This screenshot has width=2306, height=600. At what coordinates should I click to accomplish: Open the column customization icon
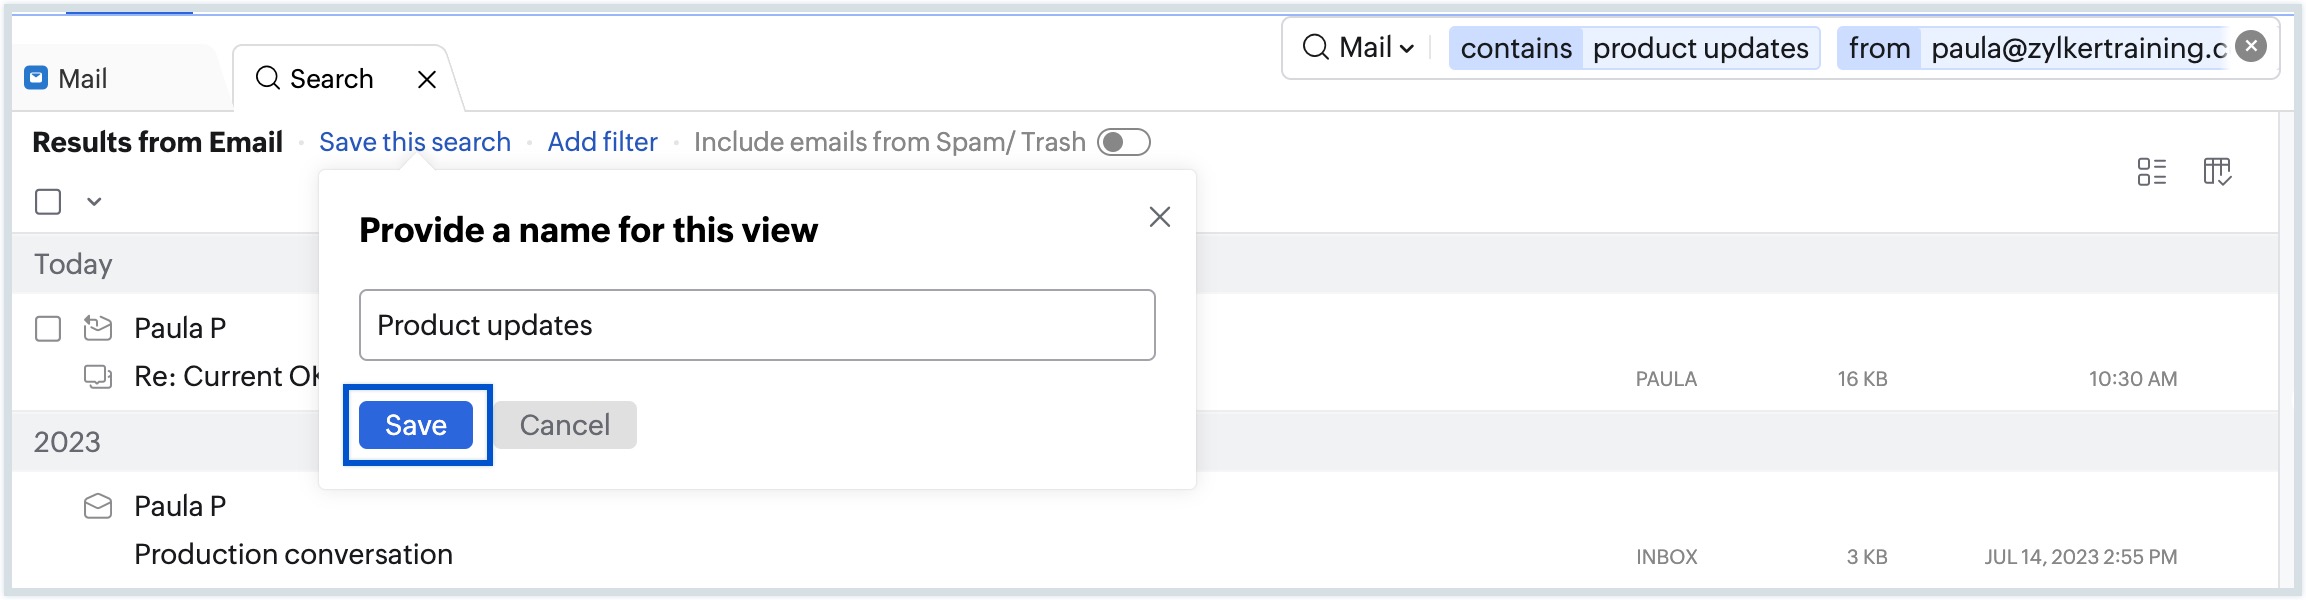tap(2217, 172)
